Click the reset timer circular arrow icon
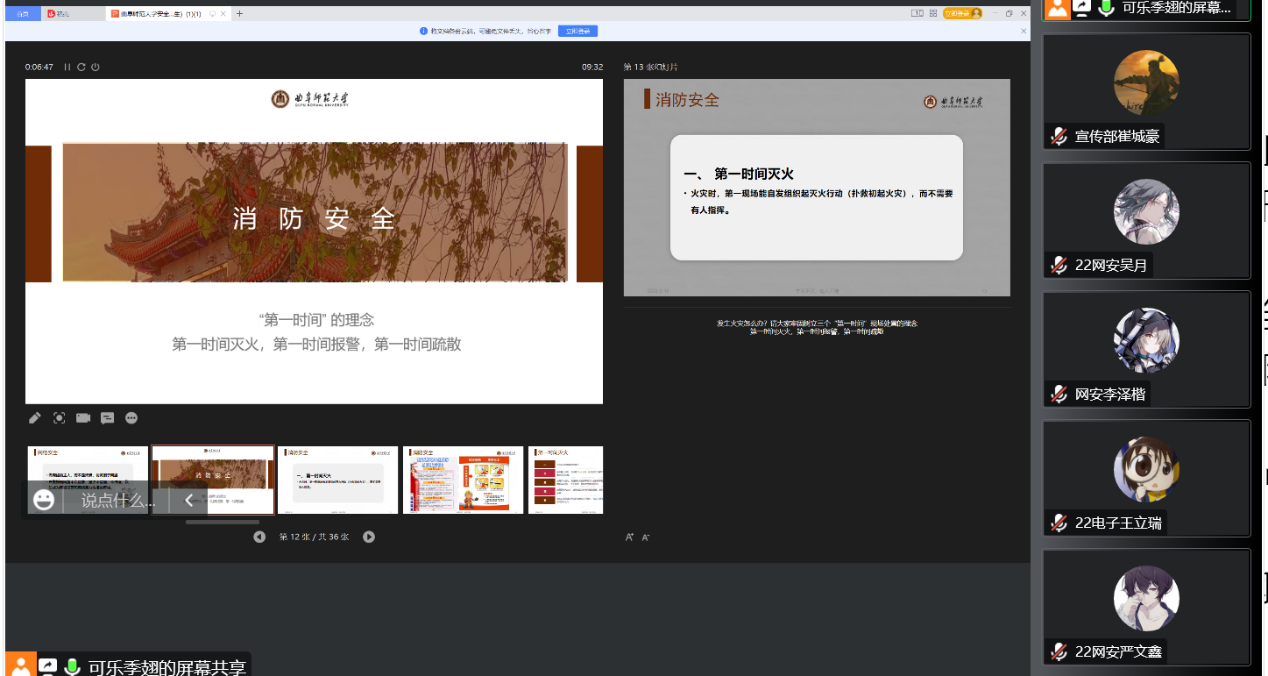This screenshot has height=676, width=1268. tap(82, 67)
